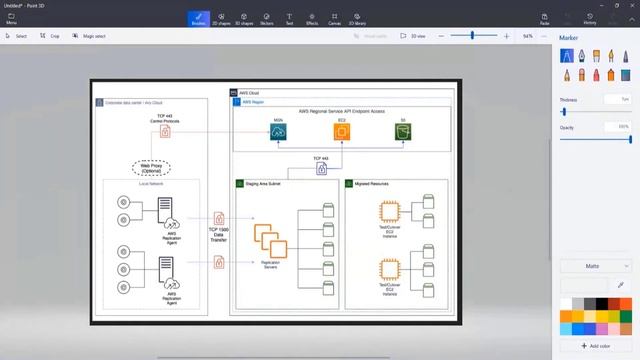The image size is (640, 360).
Task: Open the Menu folder icon
Action: 11,18
